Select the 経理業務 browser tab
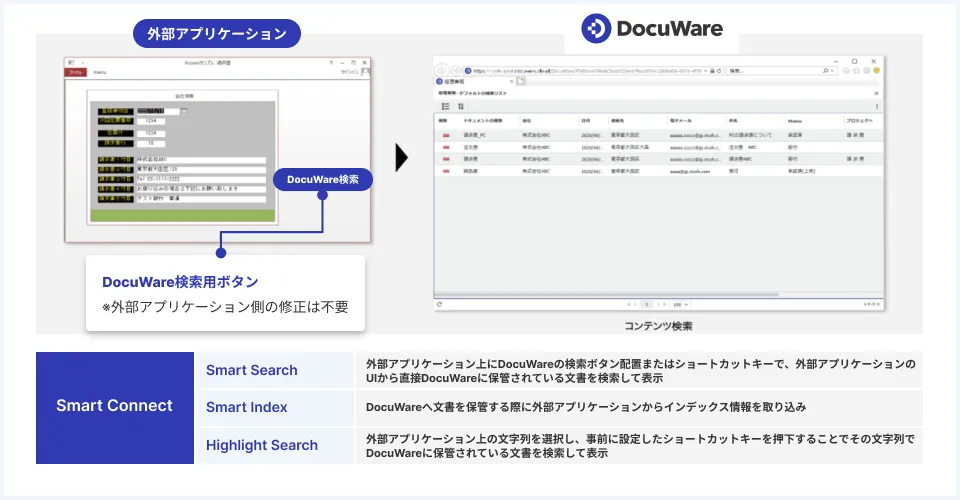The image size is (960, 500). [x=473, y=81]
